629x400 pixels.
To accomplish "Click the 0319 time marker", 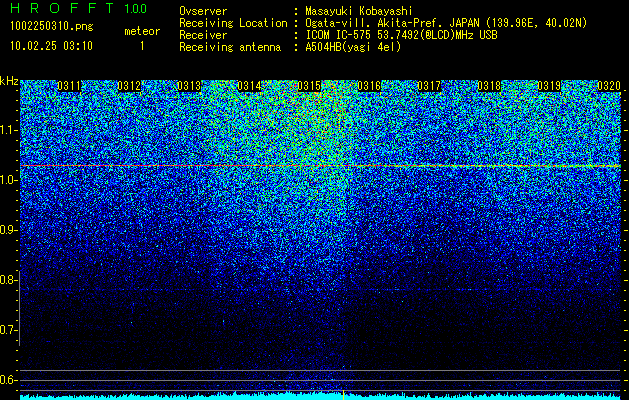I will [x=549, y=86].
